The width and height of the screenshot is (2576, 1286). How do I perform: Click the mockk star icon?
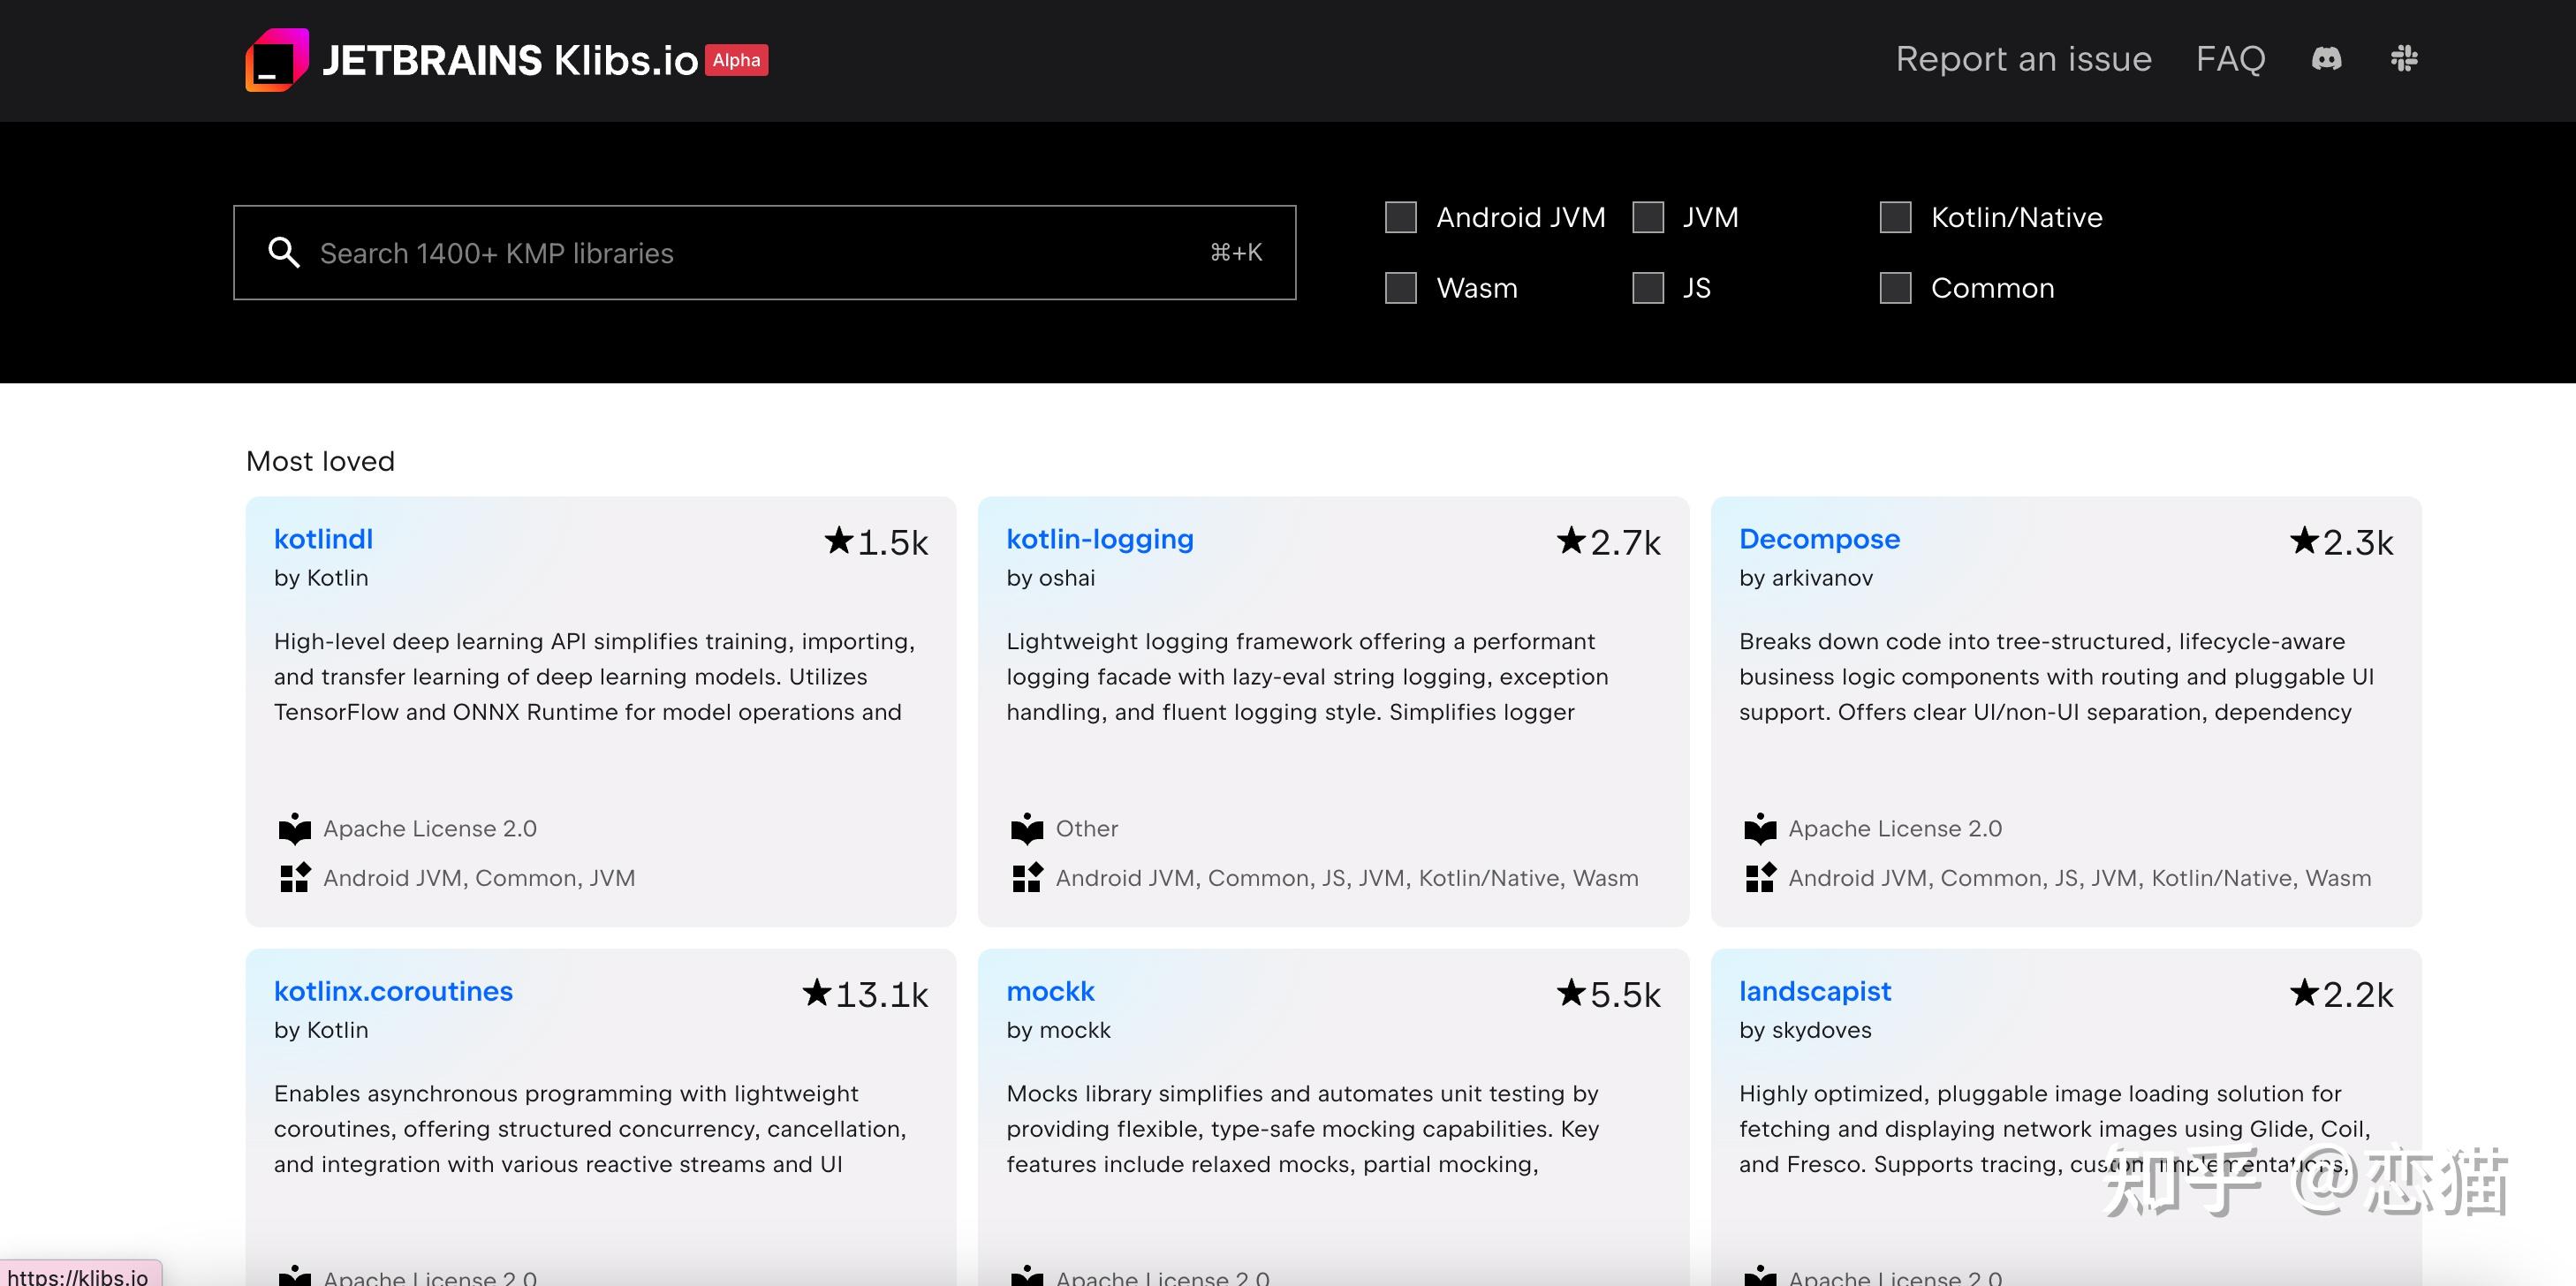[x=1571, y=993]
